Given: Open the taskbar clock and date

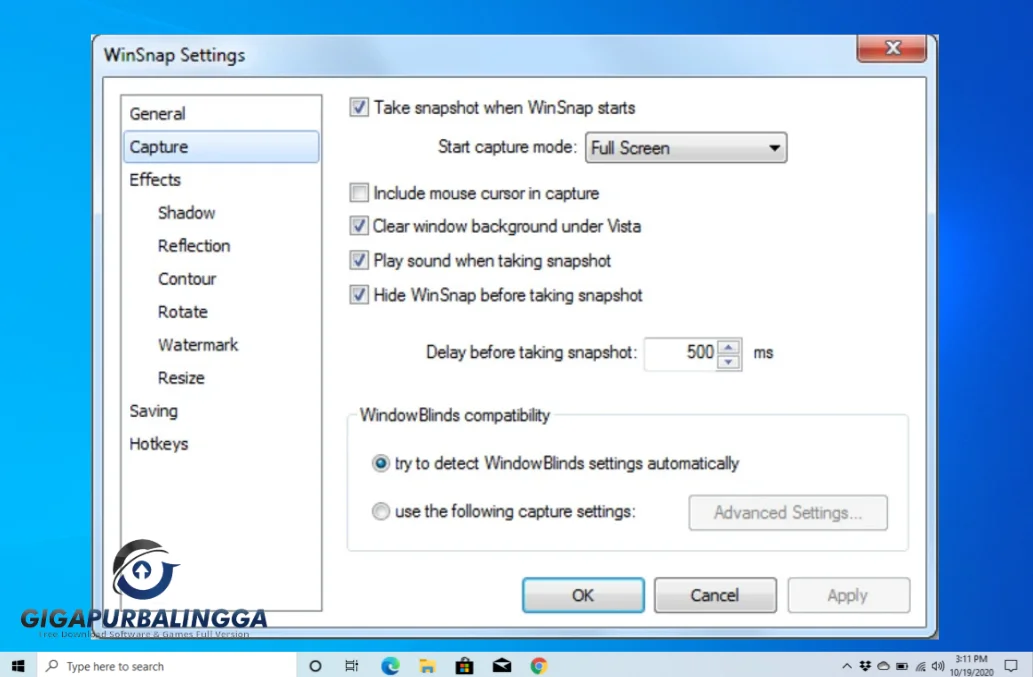Looking at the screenshot, I should coord(972,666).
